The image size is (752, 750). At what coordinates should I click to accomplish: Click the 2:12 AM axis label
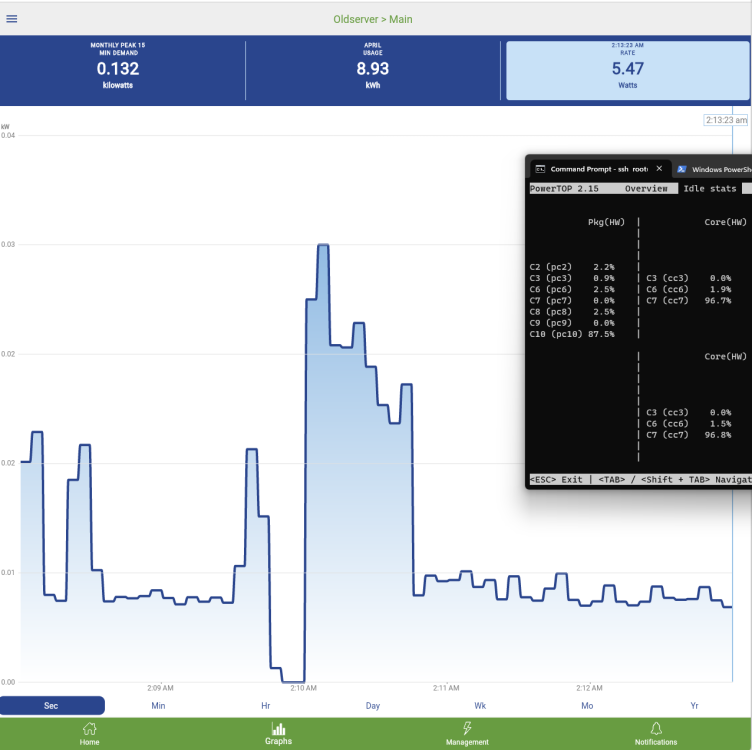(589, 688)
